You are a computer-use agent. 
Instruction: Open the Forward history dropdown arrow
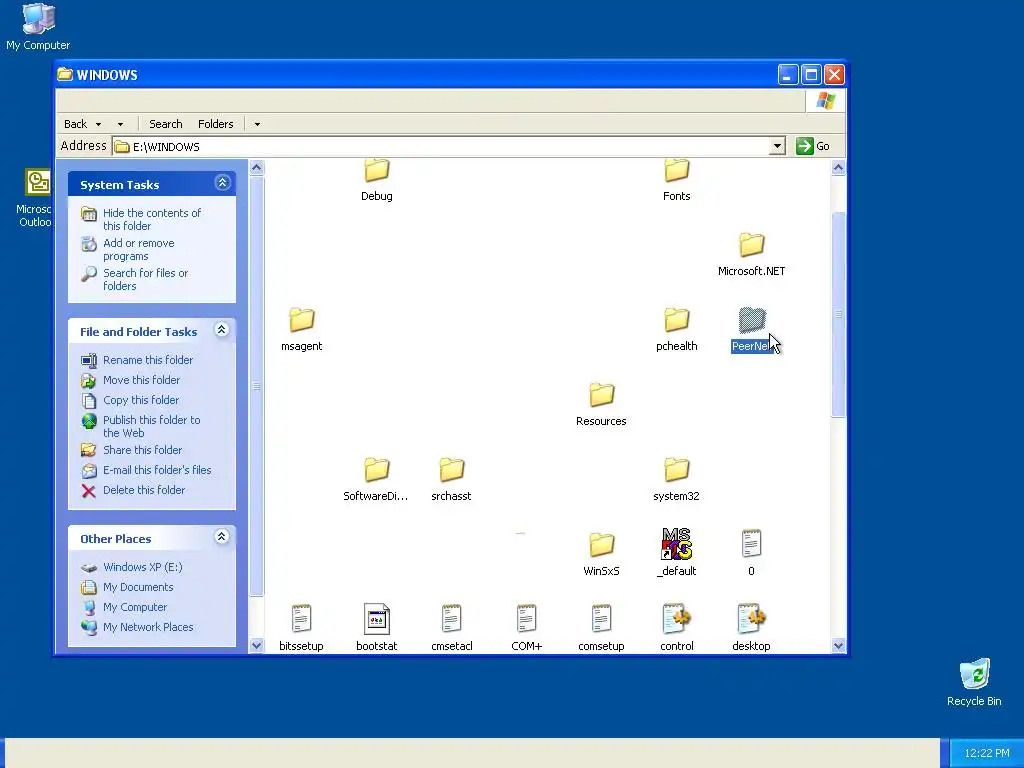pos(120,124)
